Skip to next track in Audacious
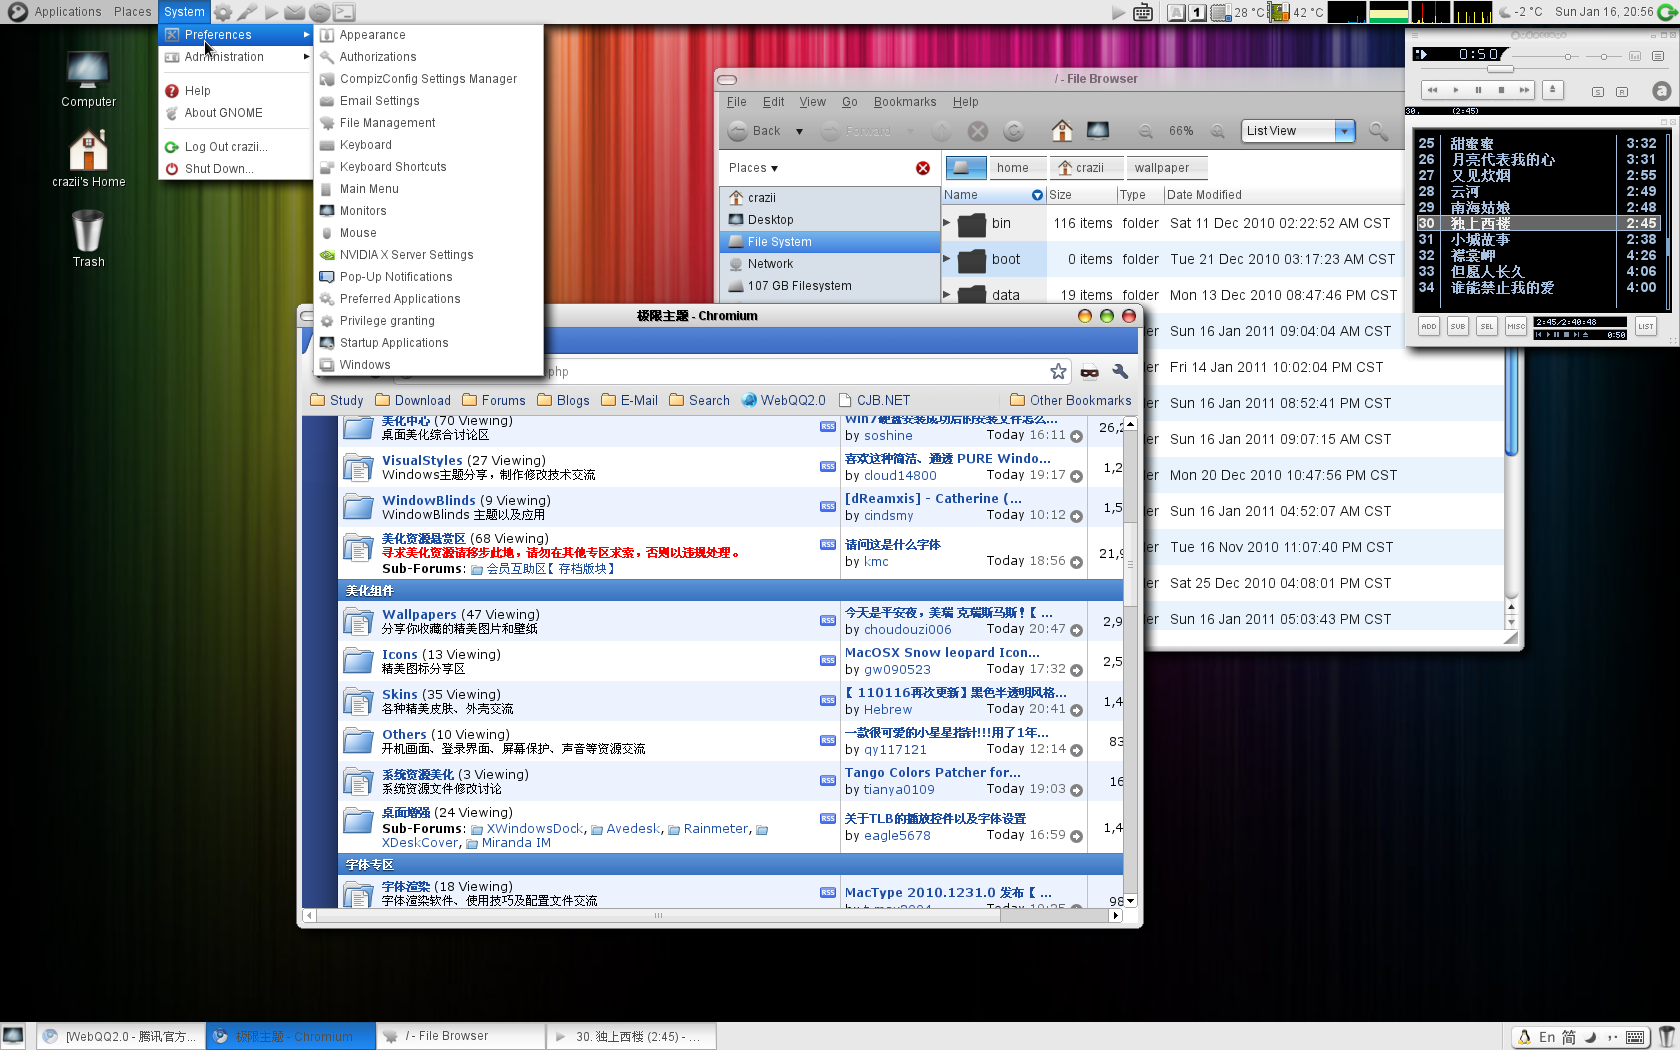The width and height of the screenshot is (1680, 1050). tap(1524, 90)
